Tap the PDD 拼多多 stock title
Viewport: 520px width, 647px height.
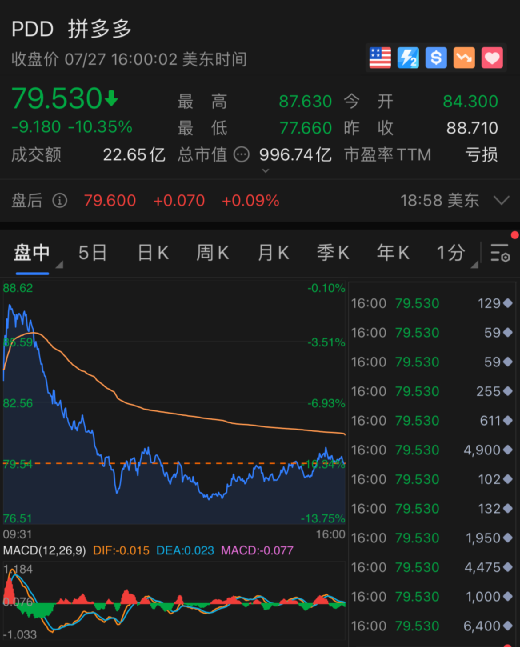[71, 29]
